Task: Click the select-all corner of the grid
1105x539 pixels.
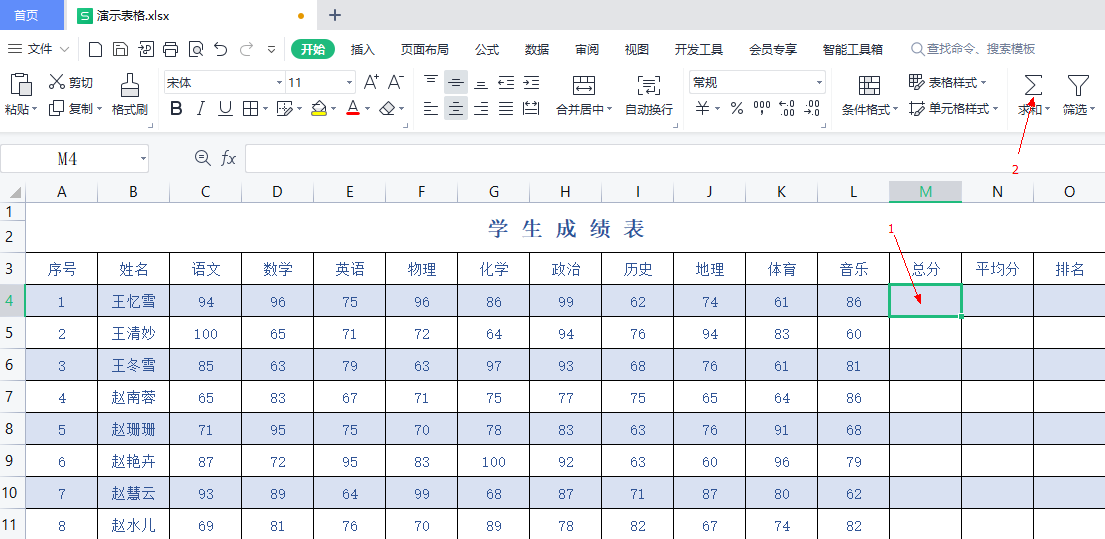Action: (13, 192)
